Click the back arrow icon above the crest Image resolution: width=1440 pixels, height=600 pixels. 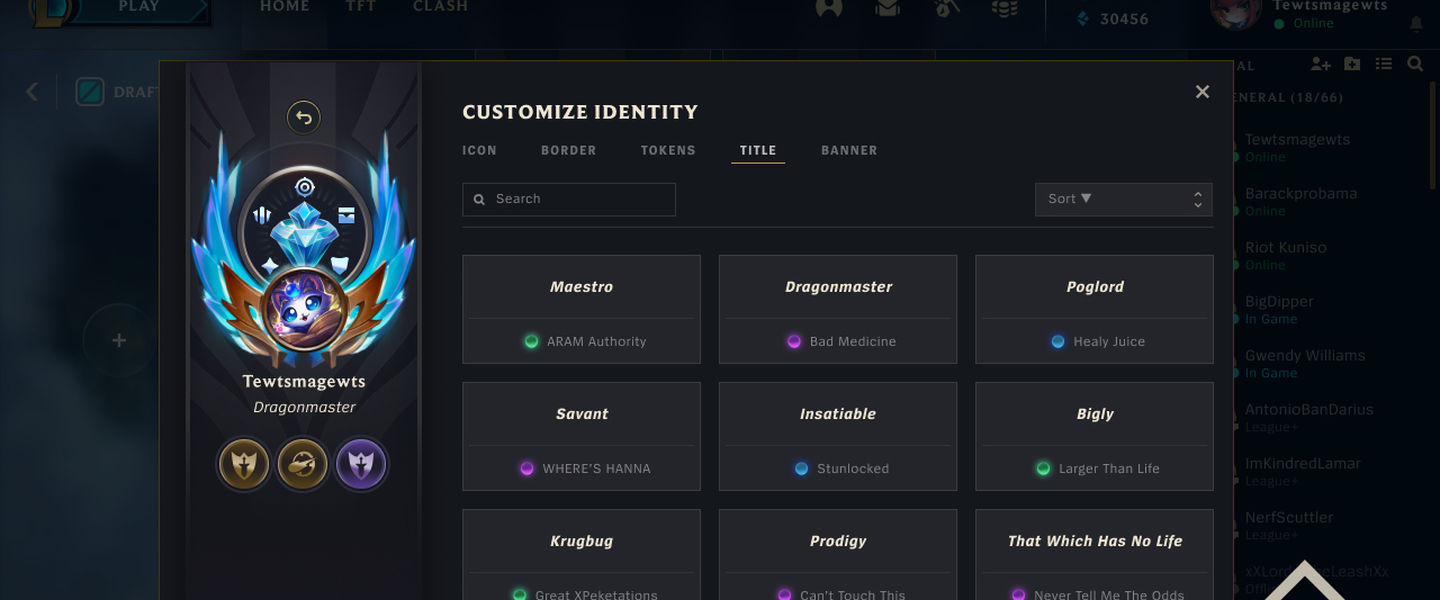pos(304,118)
